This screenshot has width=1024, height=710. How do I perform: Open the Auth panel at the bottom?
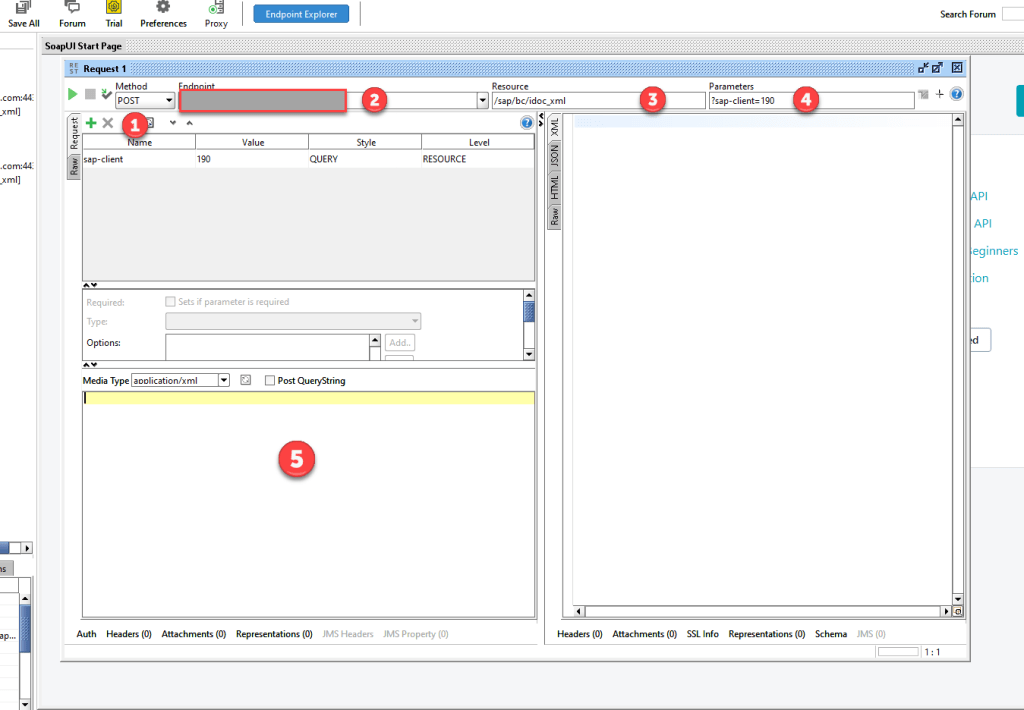(86, 633)
